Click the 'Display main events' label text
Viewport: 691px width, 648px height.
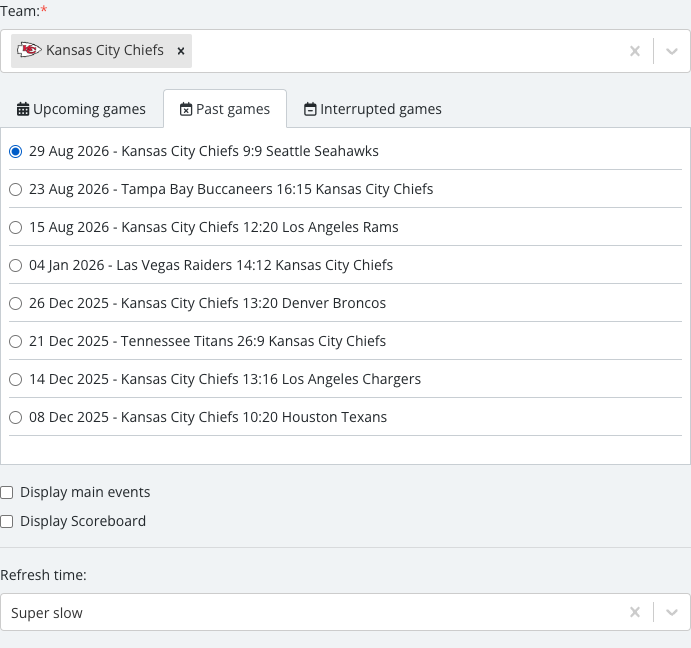85,492
